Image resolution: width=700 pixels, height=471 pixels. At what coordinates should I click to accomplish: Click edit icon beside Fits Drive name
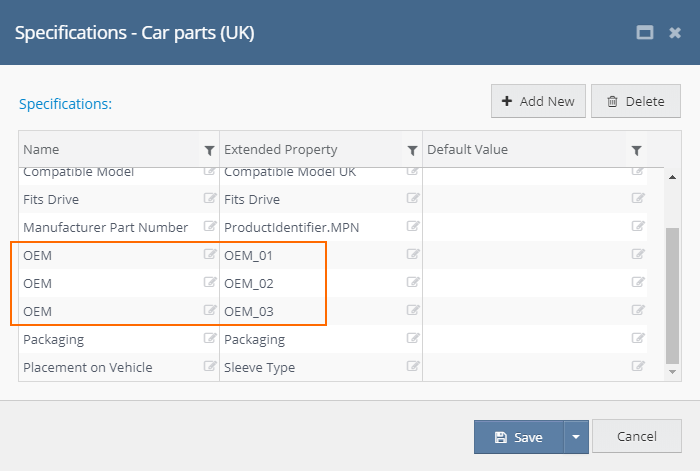pos(210,199)
